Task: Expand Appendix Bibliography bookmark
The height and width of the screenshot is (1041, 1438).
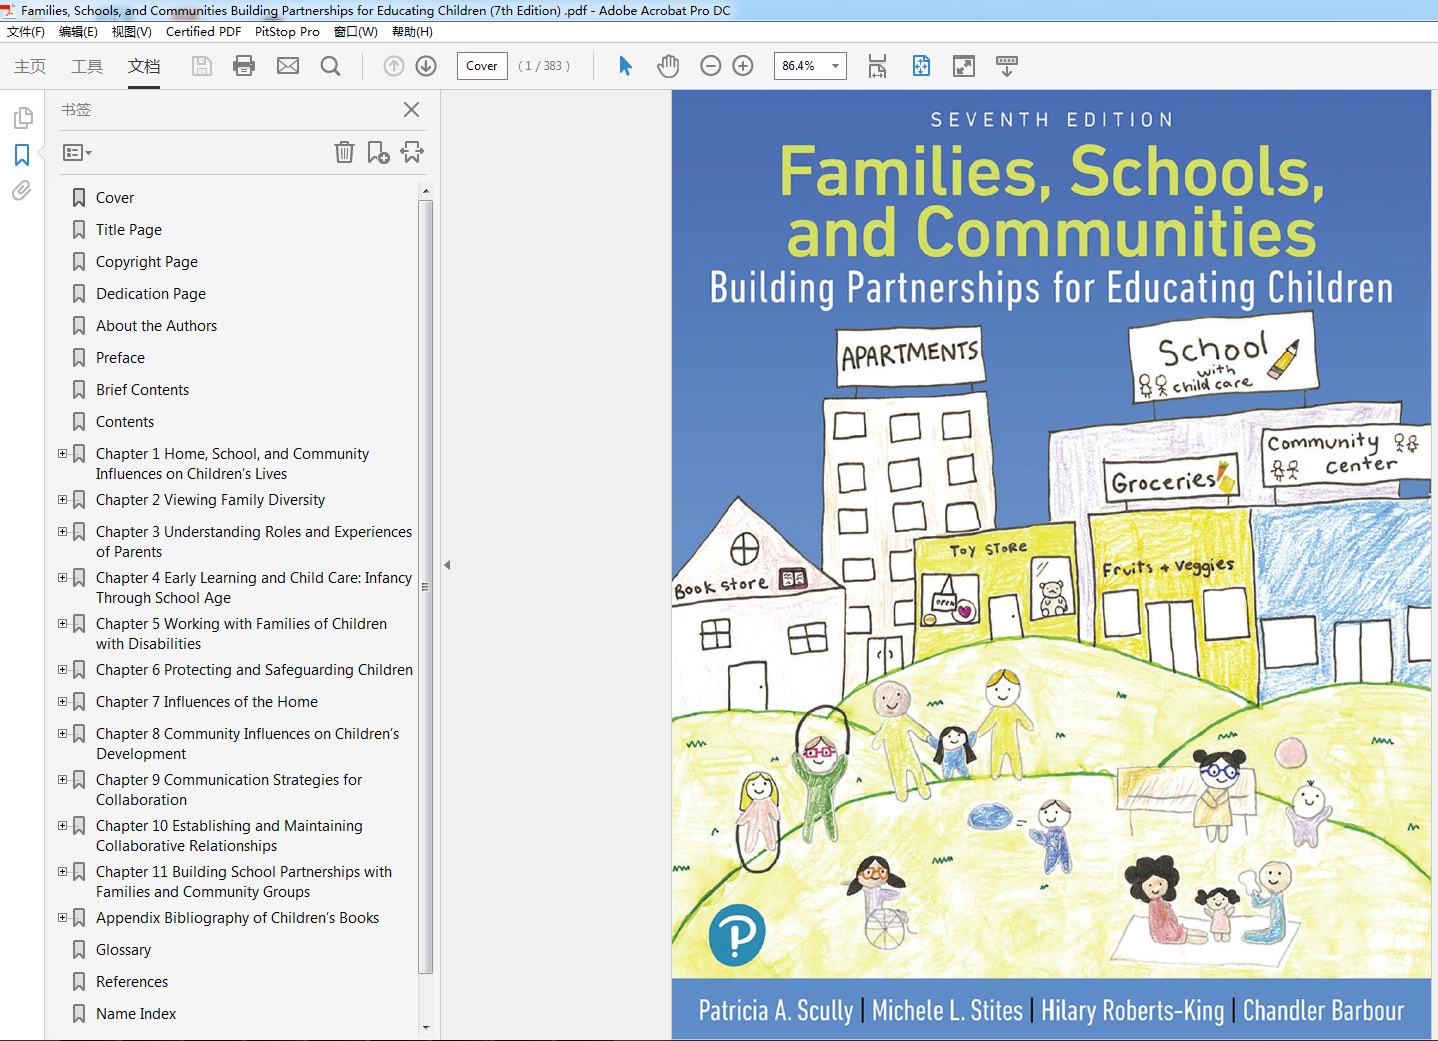Action: [x=63, y=918]
